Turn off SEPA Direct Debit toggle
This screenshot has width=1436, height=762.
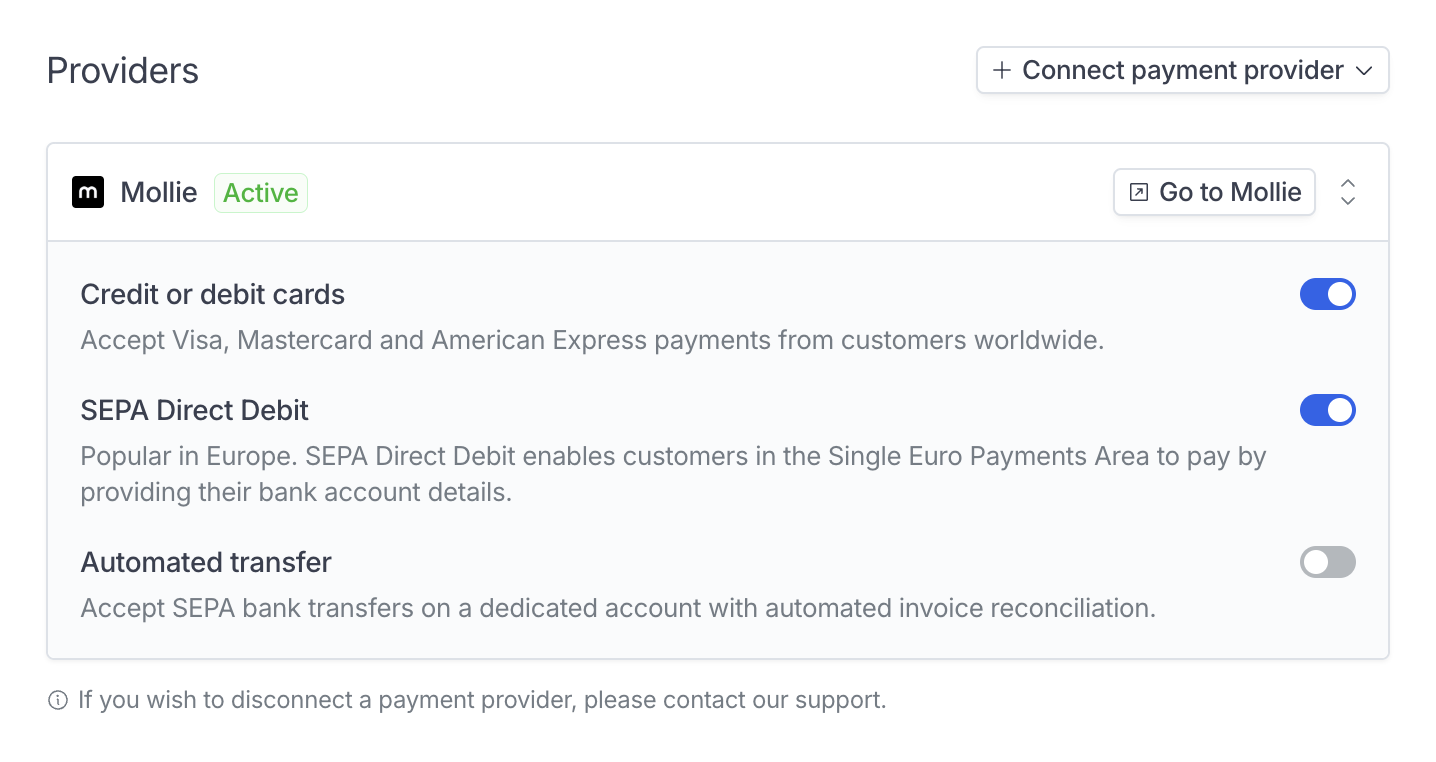coord(1327,410)
